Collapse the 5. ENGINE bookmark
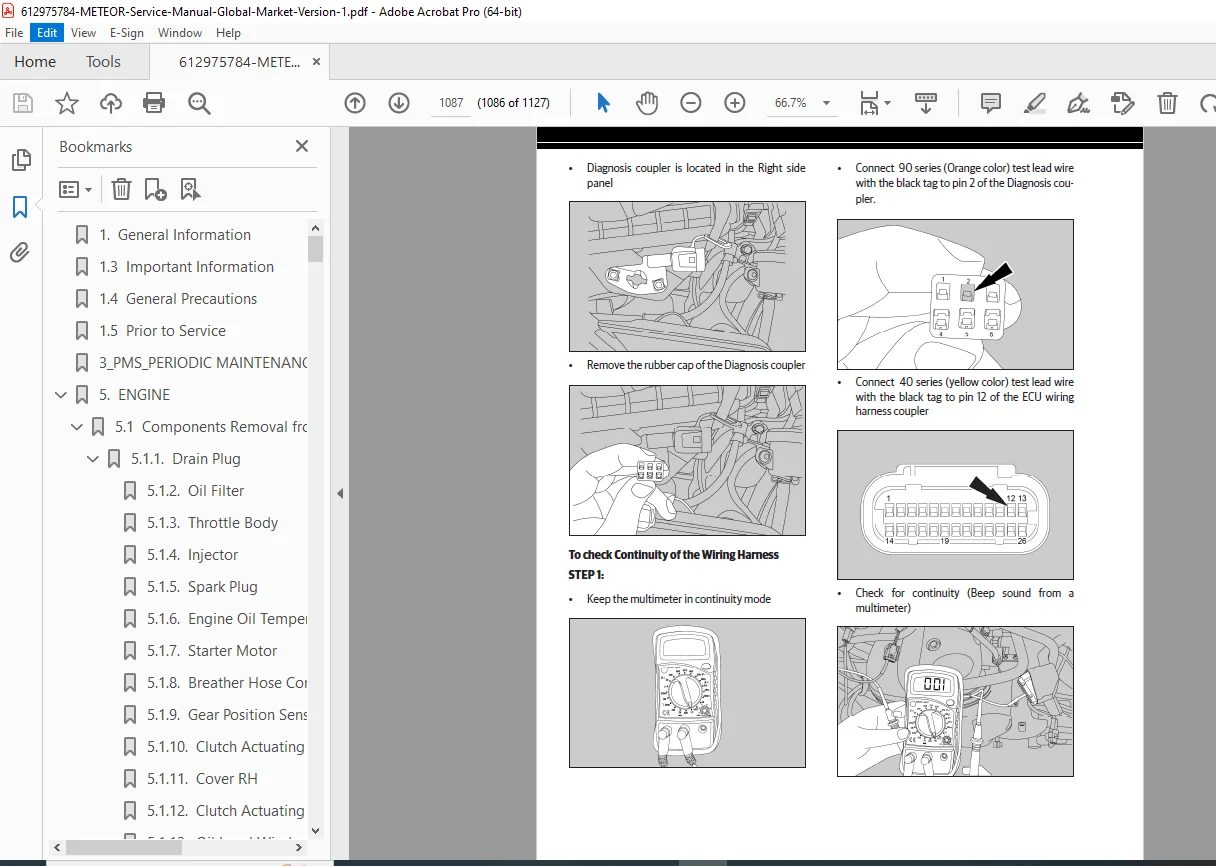The image size is (1216, 866). click(62, 395)
